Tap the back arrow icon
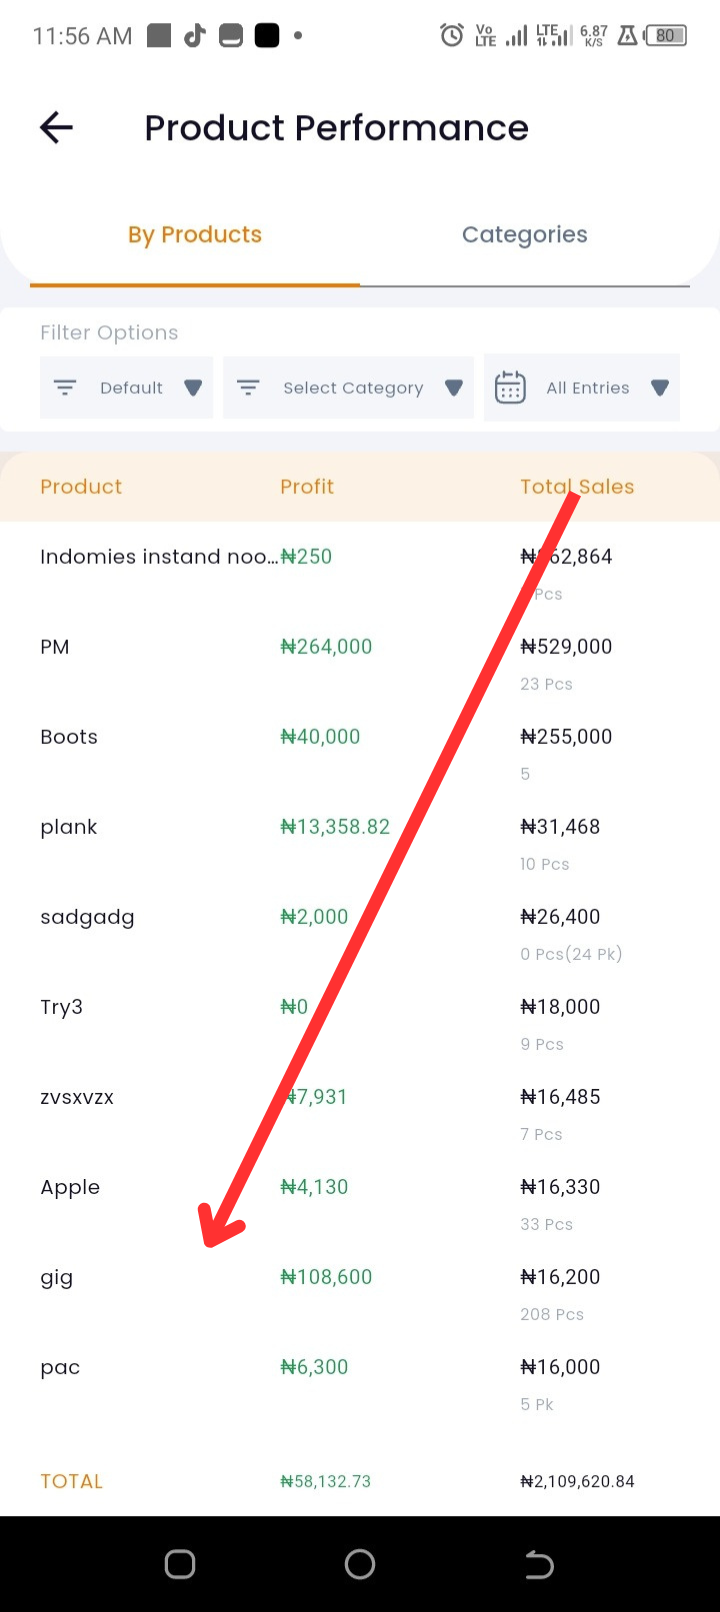 click(x=56, y=127)
